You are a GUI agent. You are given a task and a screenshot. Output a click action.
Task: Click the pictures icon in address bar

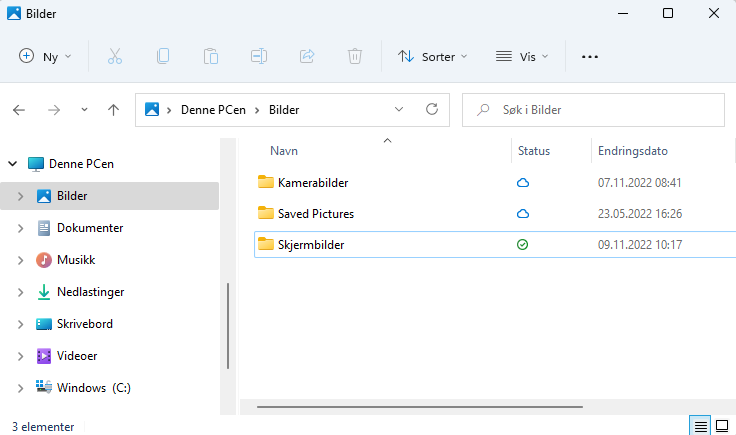pyautogui.click(x=152, y=110)
